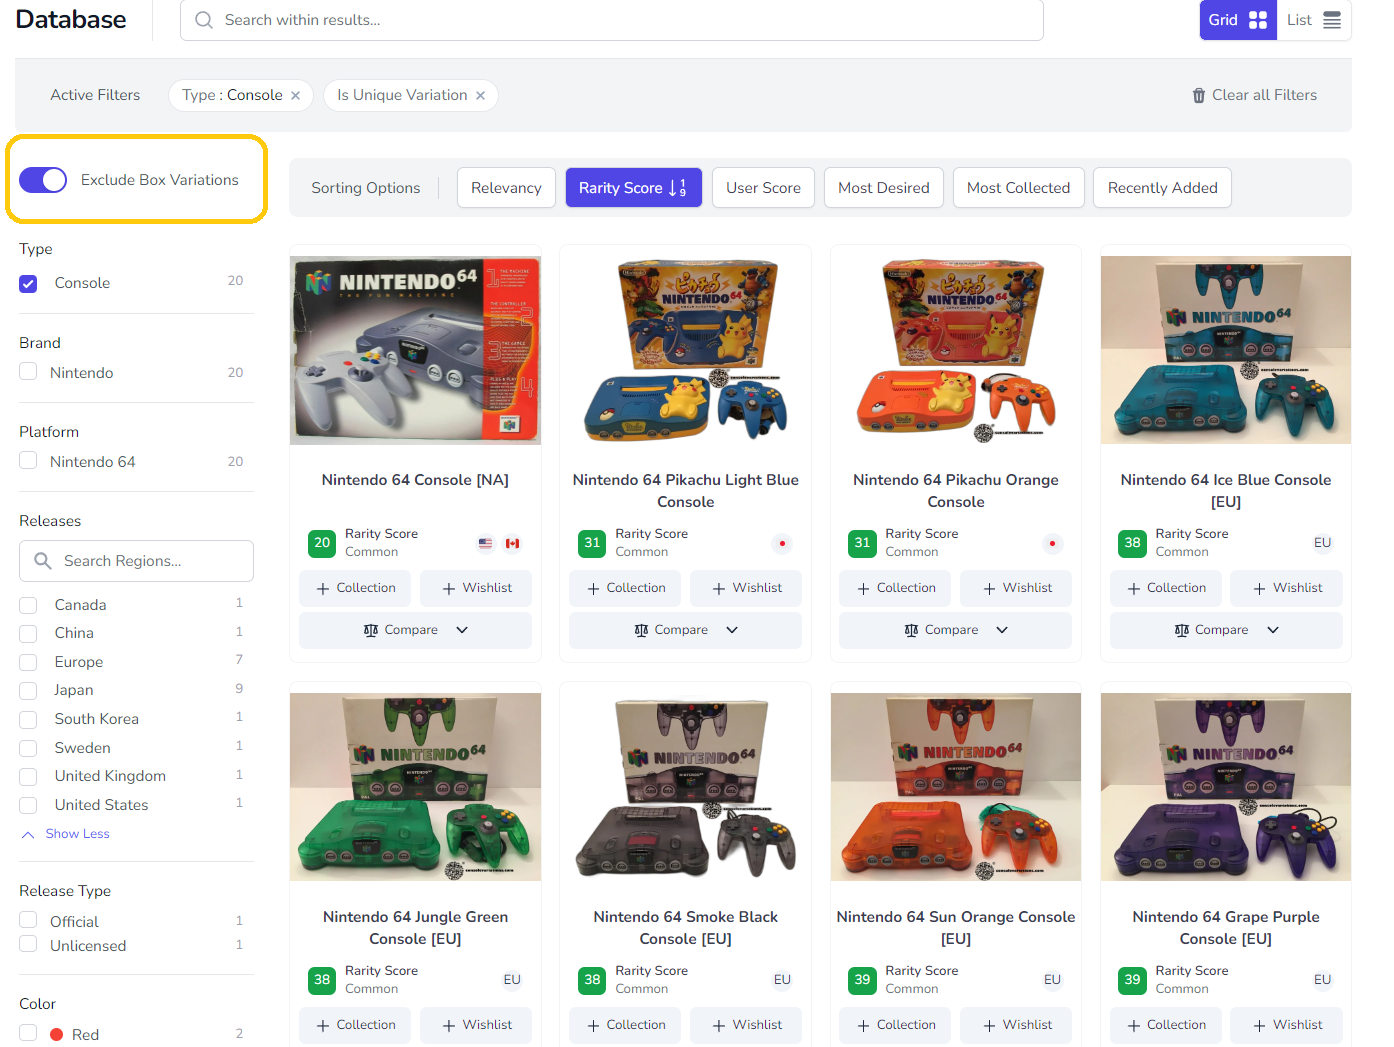
Task: Collapse the releases list with Show Less
Action: pos(66,834)
